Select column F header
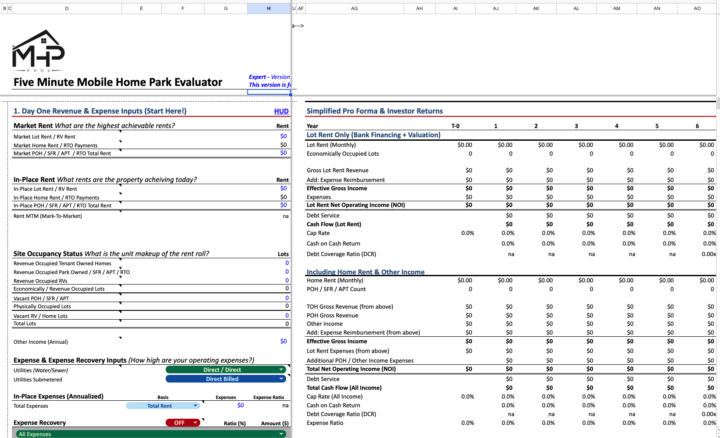Image resolution: width=720 pixels, height=438 pixels. click(x=183, y=8)
